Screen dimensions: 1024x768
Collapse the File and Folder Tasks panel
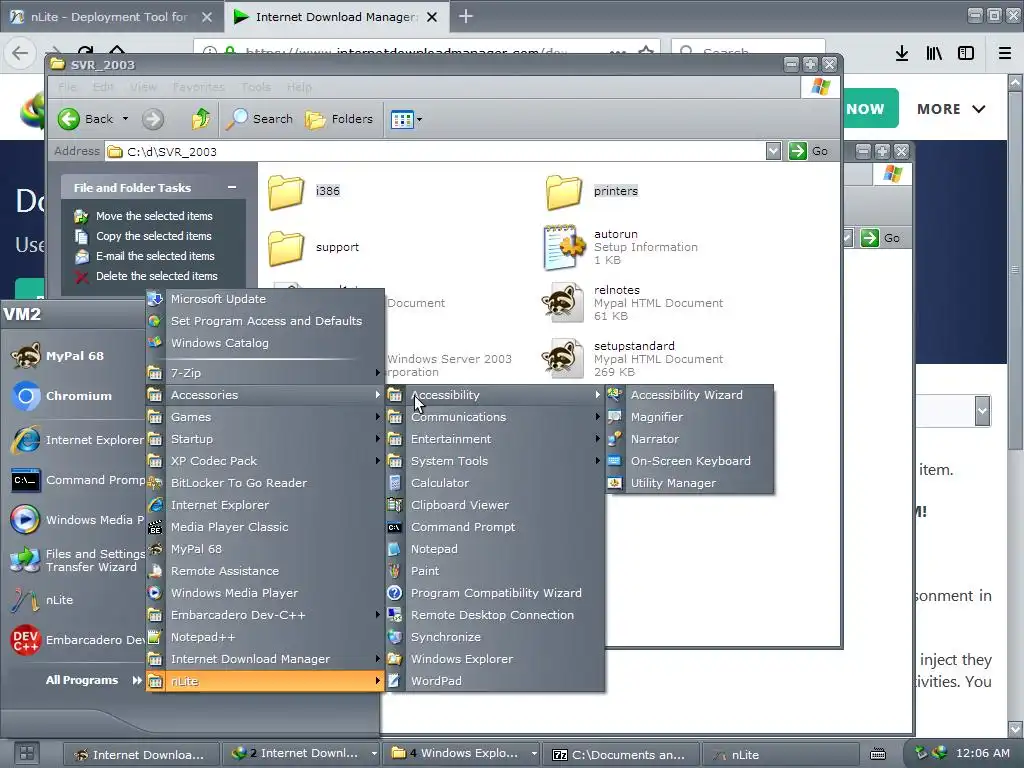coord(232,187)
